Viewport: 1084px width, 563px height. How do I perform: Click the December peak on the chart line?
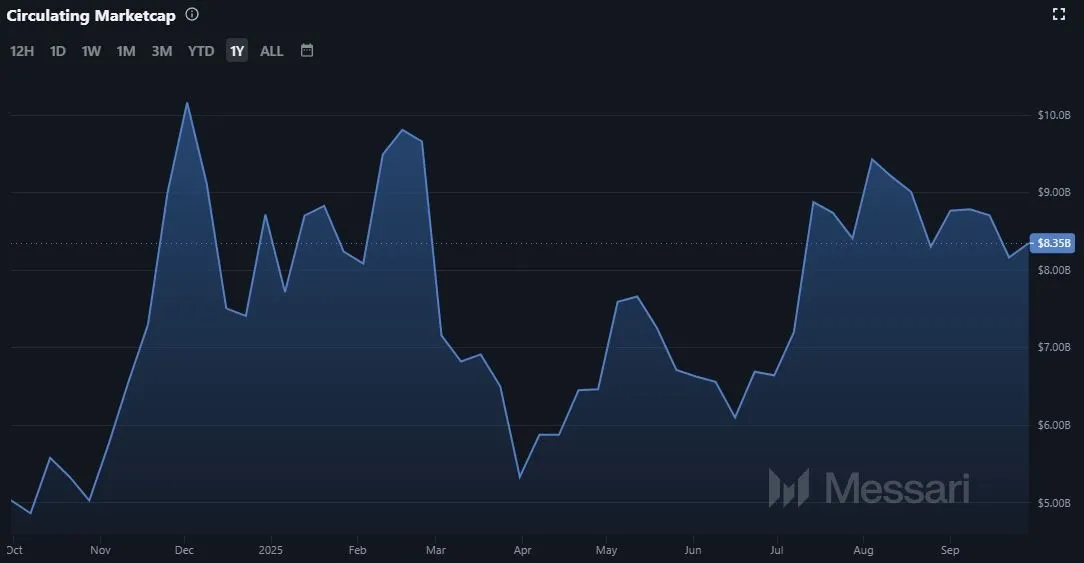[187, 103]
